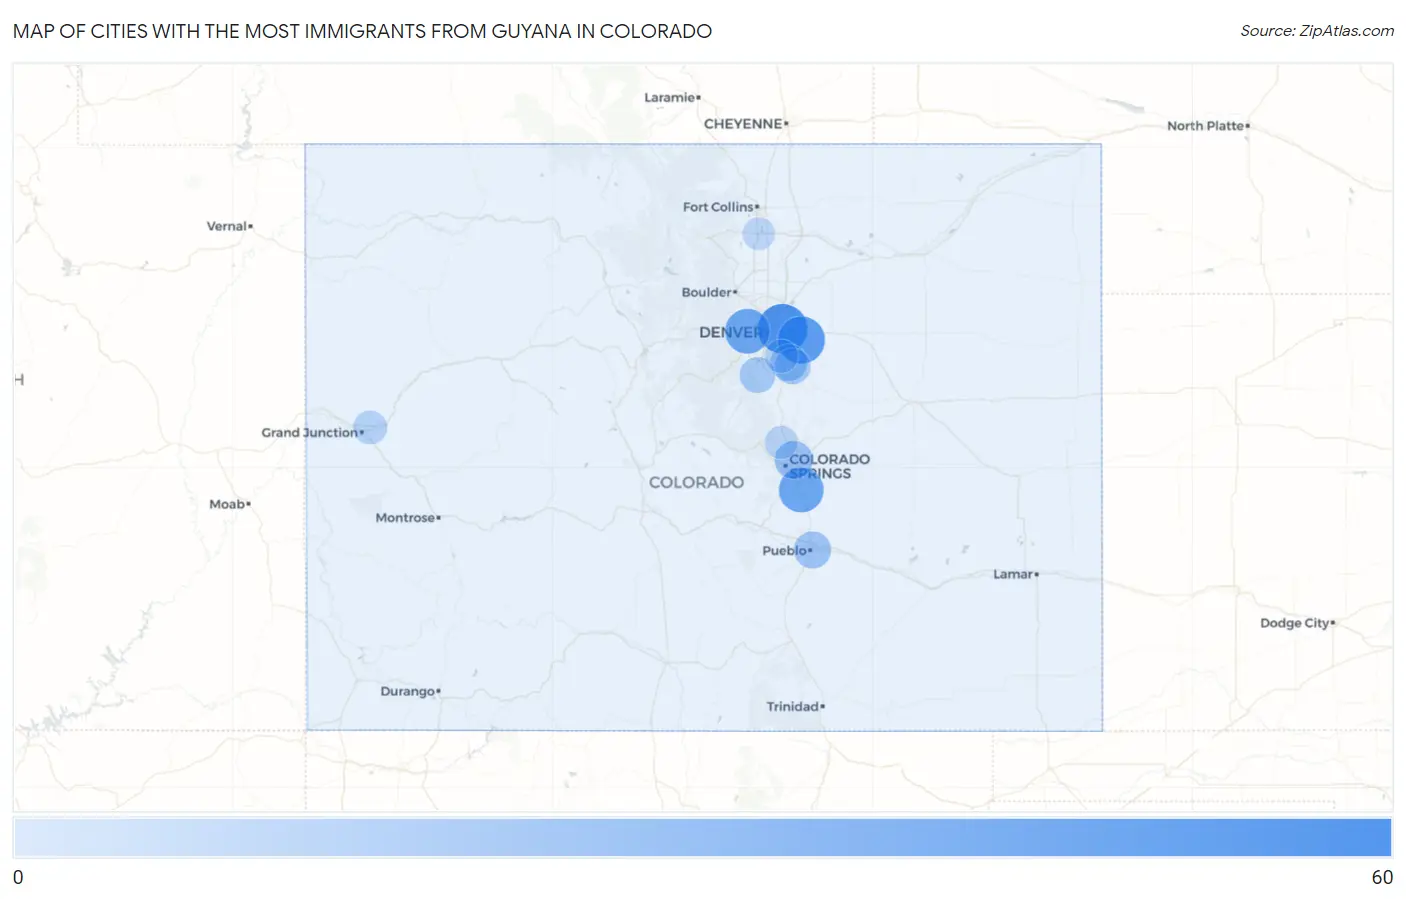Click the Durango city label

[410, 691]
